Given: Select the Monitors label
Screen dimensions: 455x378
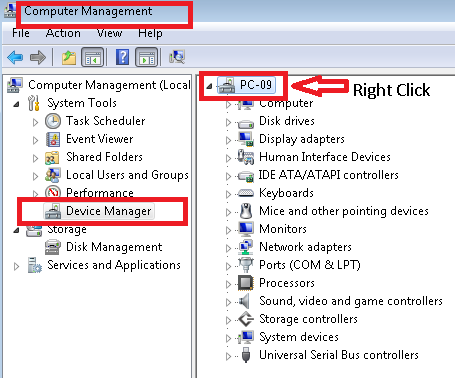Looking at the screenshot, I should [283, 229].
